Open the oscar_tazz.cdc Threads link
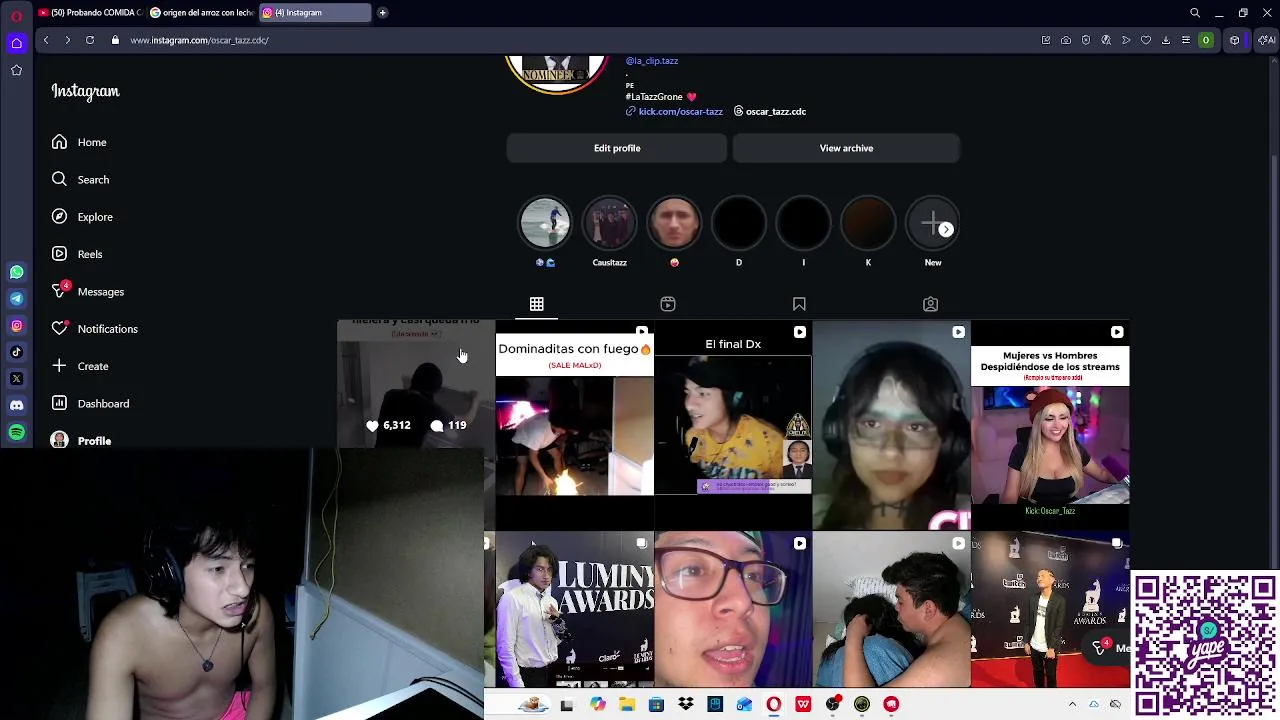Screen dimensions: 1280x720 [x=770, y=112]
